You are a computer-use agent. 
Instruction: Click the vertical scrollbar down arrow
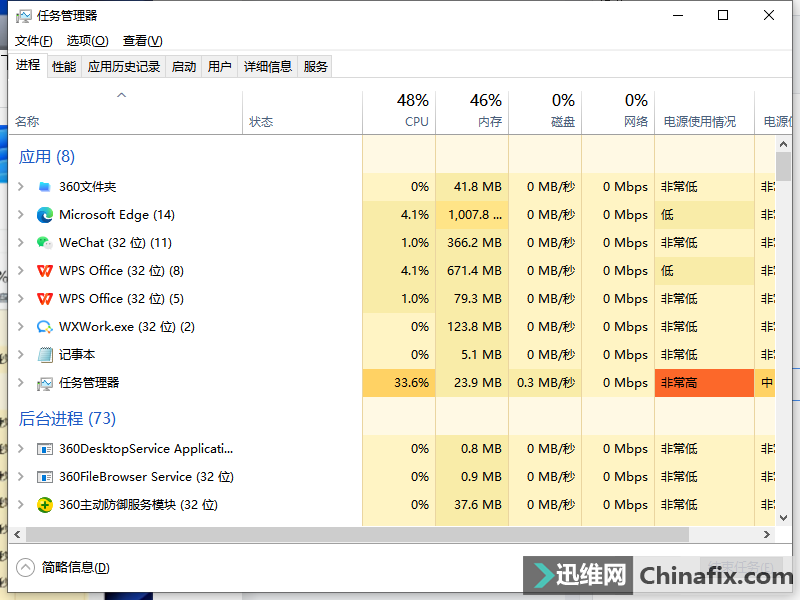coord(783,518)
